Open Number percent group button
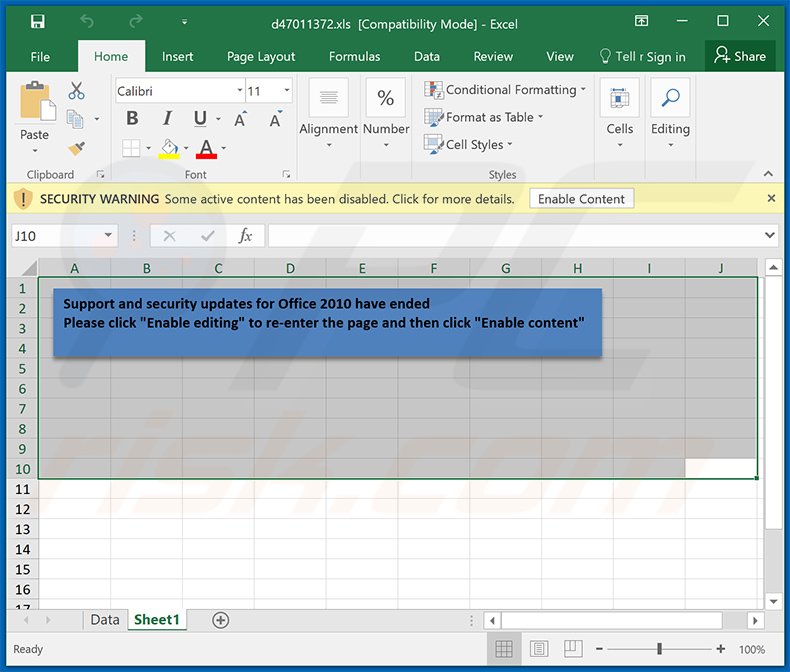 (x=386, y=113)
